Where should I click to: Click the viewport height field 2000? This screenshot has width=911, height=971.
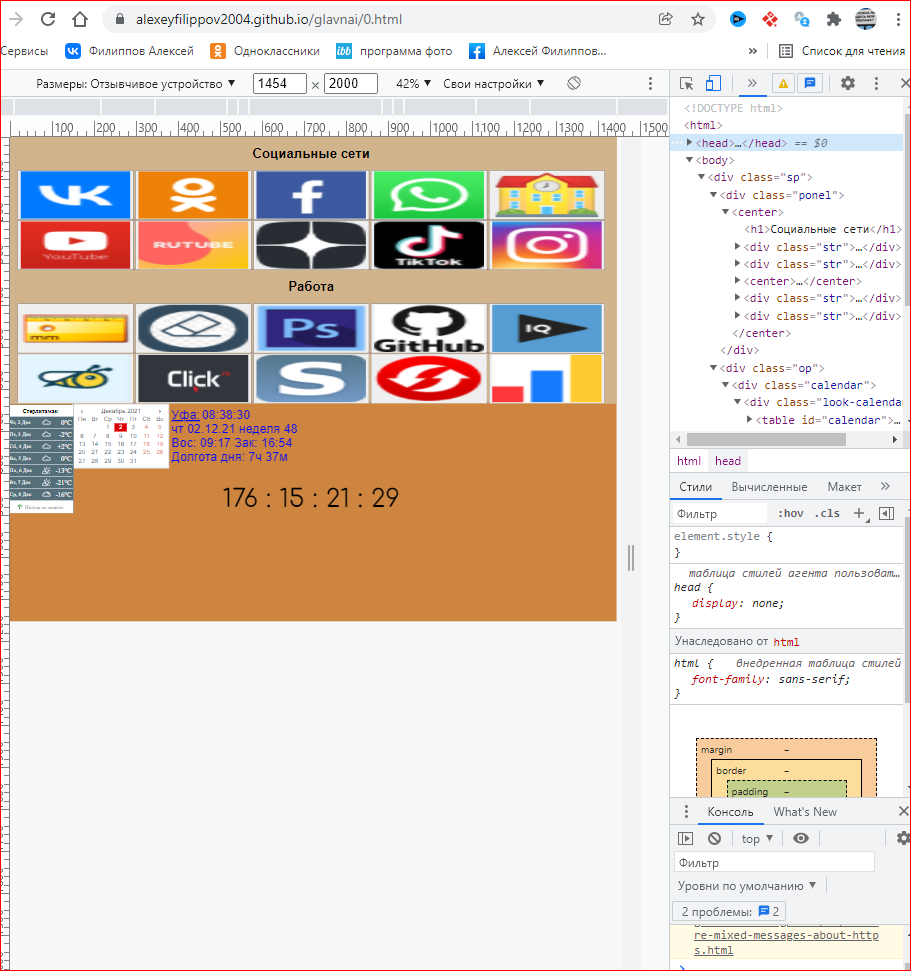click(x=351, y=84)
